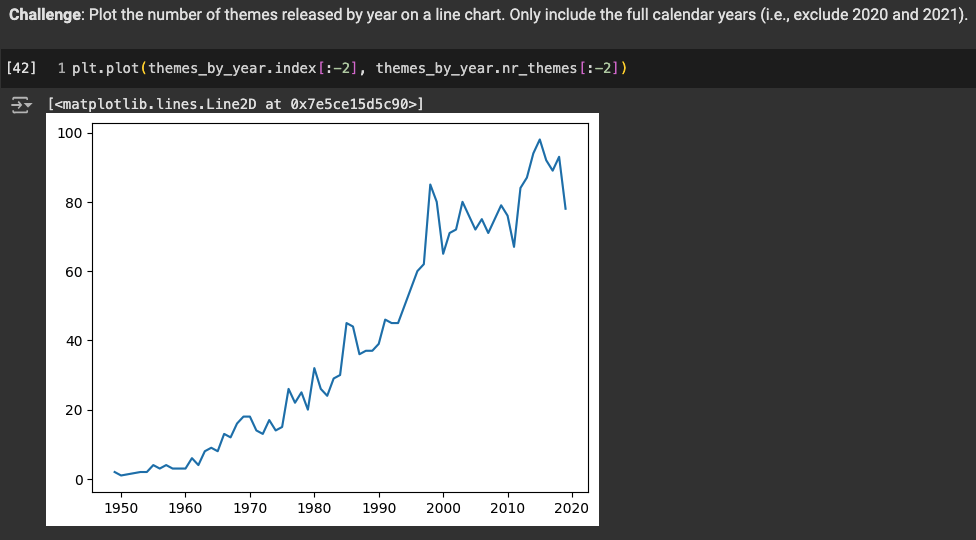Click line number 1 in the code cell
Screen dimensions: 976x540
tap(61, 68)
